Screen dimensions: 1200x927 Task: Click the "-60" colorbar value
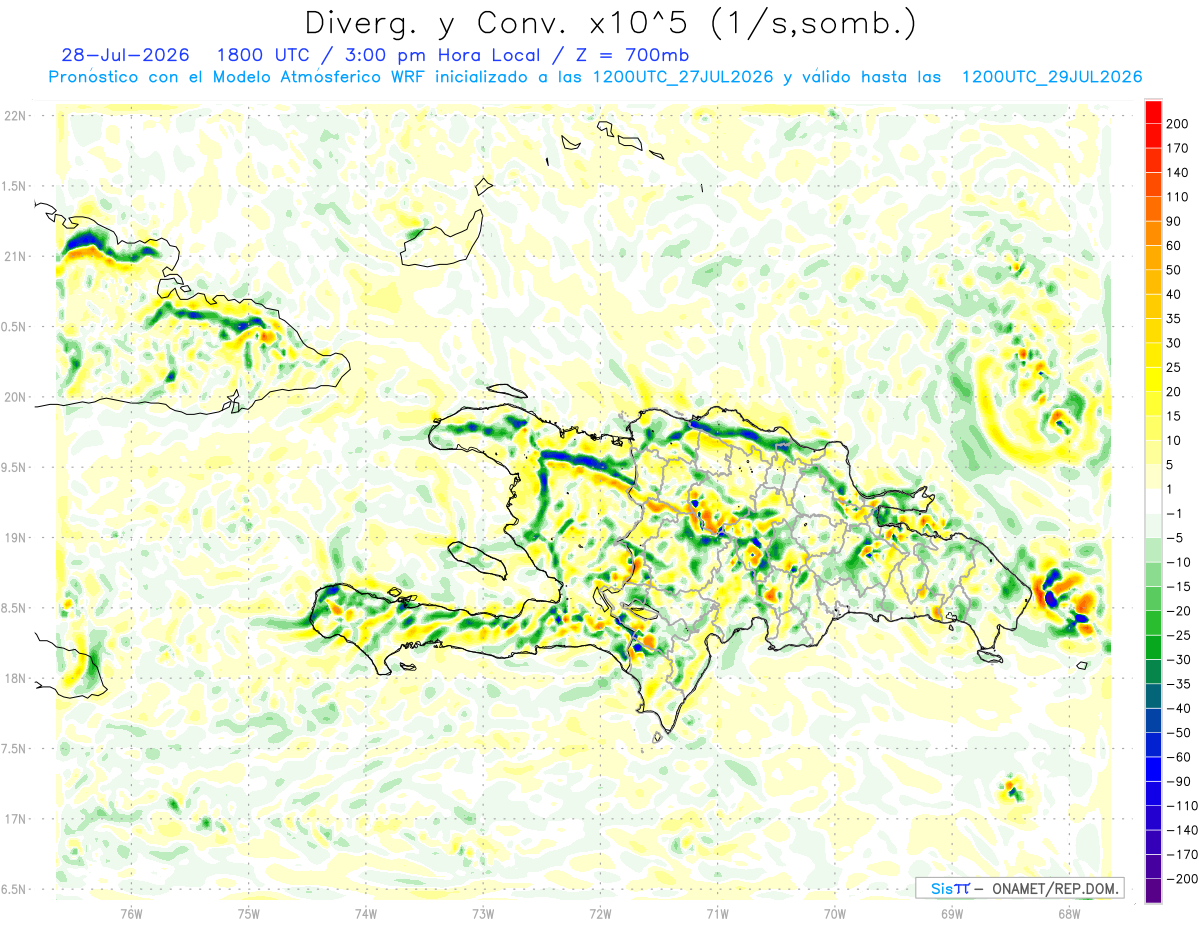(x=1177, y=757)
